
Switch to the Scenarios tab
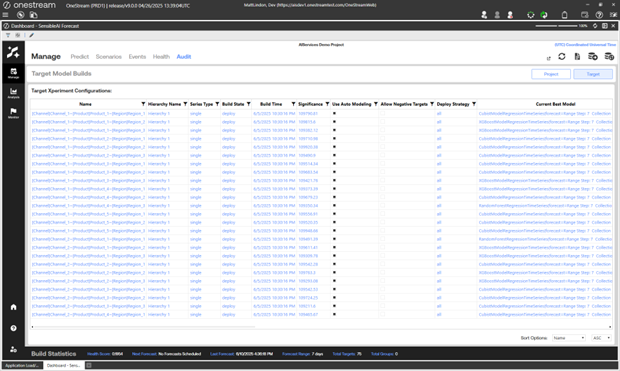109,57
